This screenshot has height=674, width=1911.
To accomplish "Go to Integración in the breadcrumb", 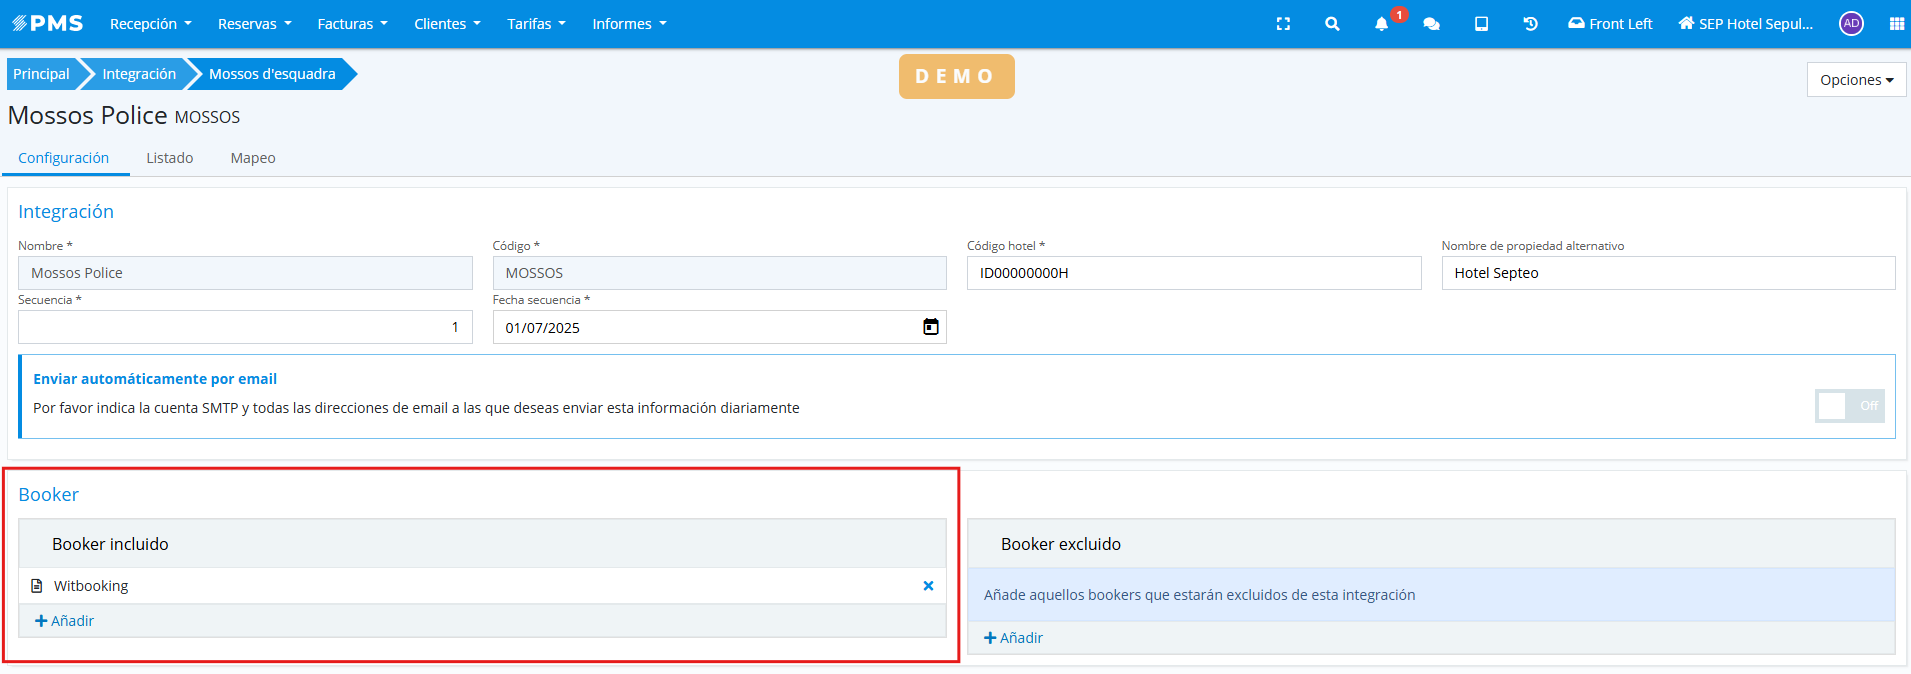I will tap(139, 74).
